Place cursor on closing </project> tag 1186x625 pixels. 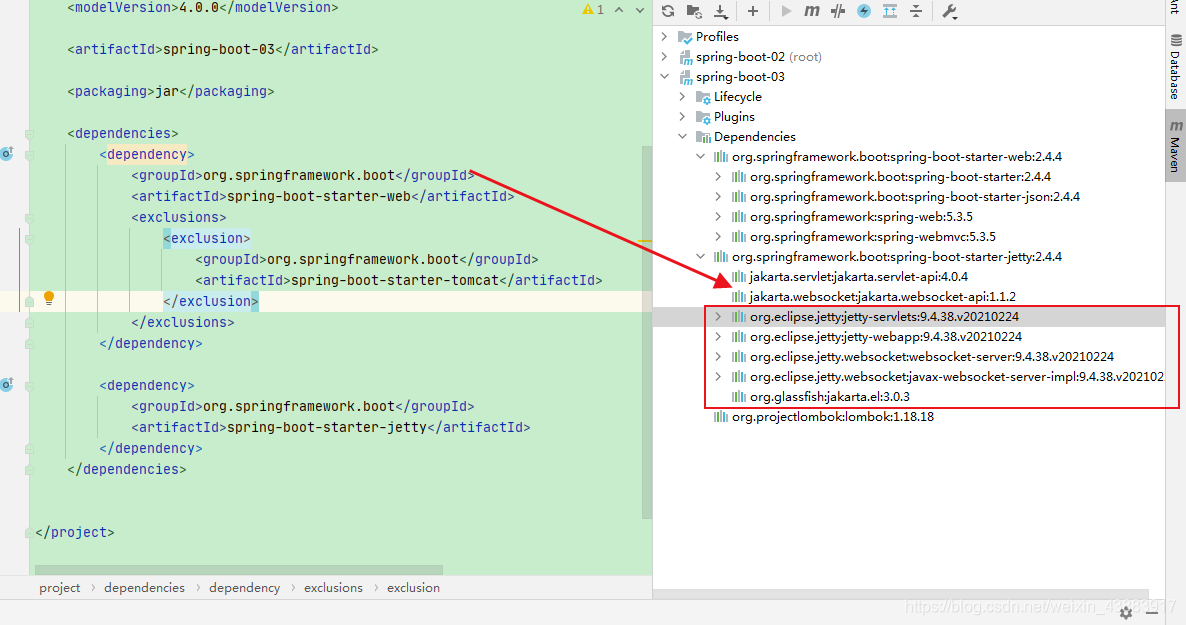74,533
